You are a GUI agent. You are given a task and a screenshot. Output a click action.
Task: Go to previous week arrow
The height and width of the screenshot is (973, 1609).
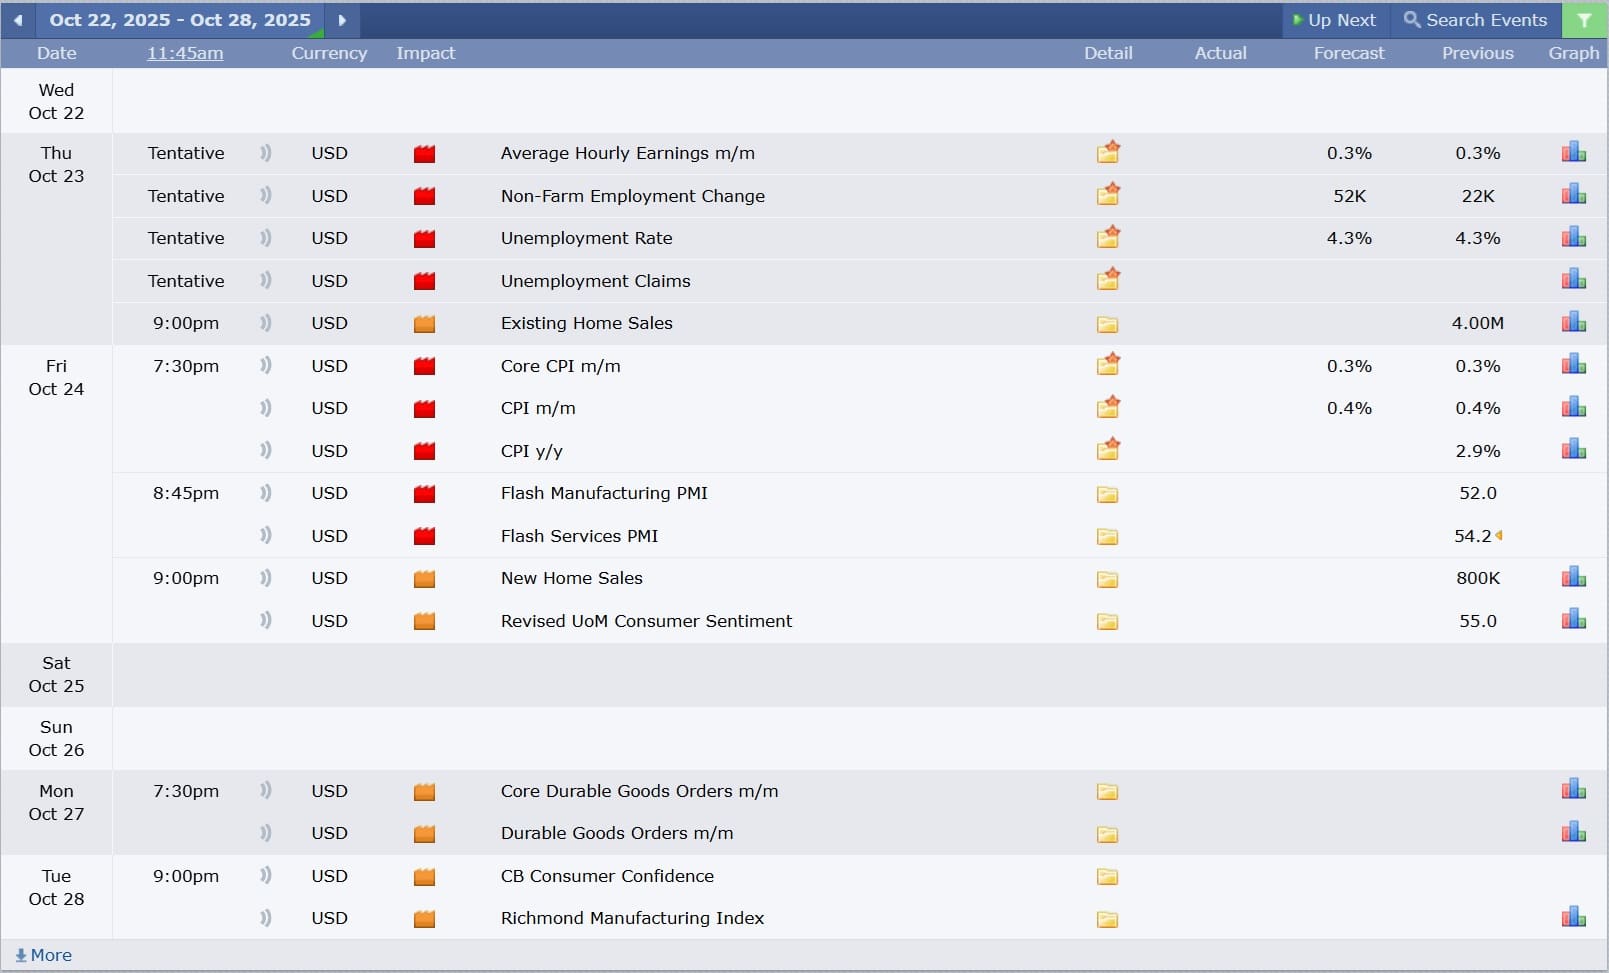pyautogui.click(x=18, y=20)
